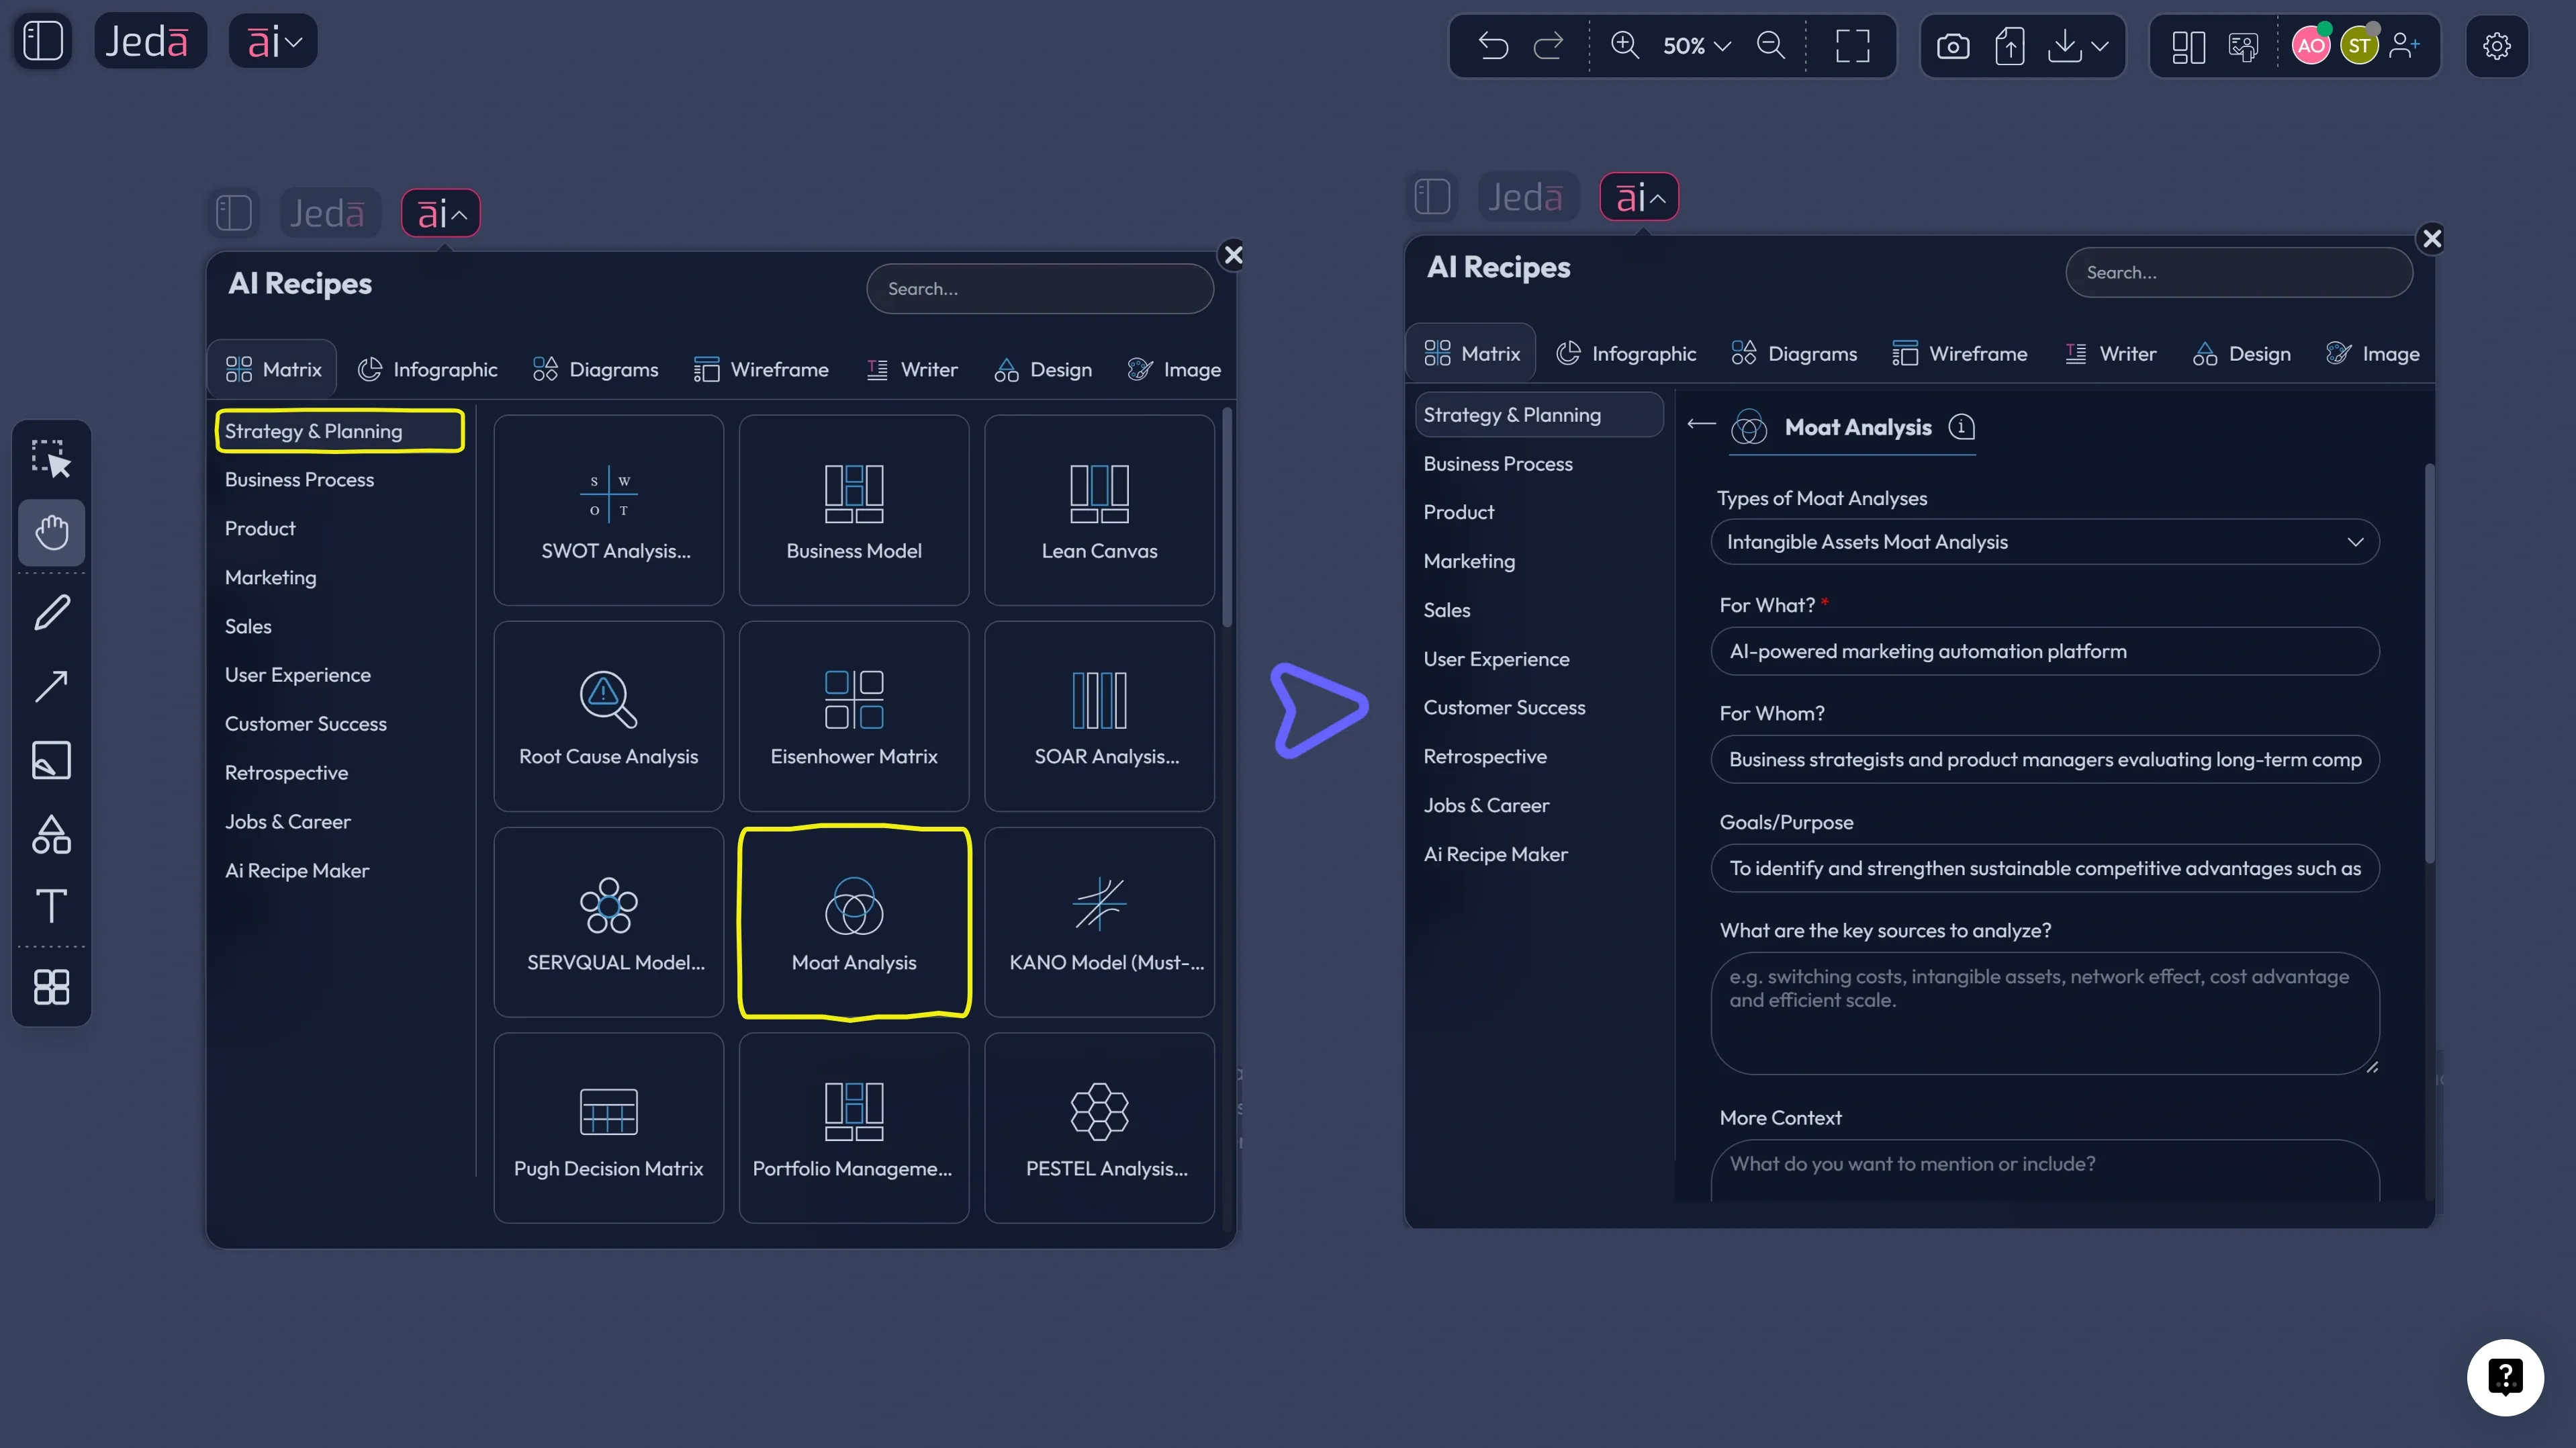Undo the last action

1493,45
